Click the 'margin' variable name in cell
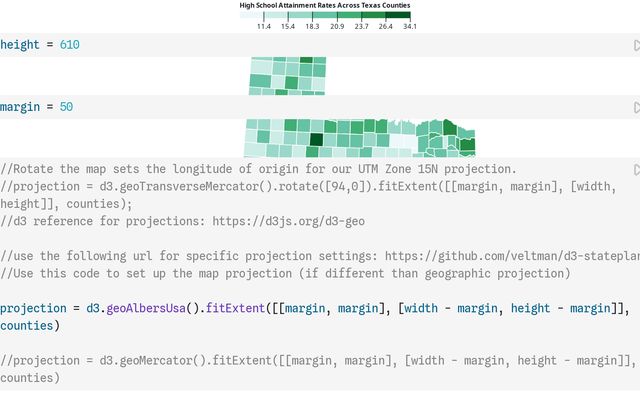The width and height of the screenshot is (640, 400). 20,107
